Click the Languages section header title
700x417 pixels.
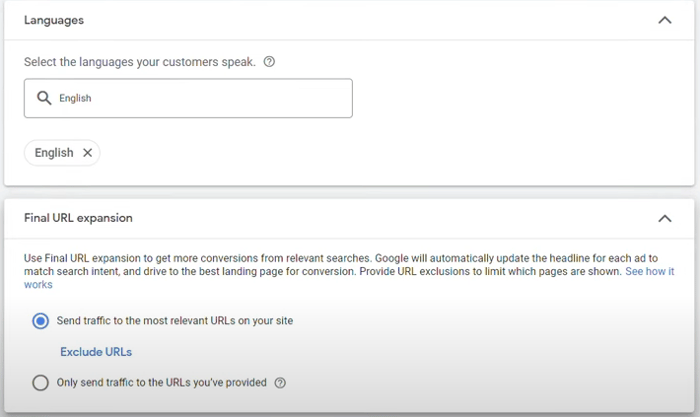(54, 21)
